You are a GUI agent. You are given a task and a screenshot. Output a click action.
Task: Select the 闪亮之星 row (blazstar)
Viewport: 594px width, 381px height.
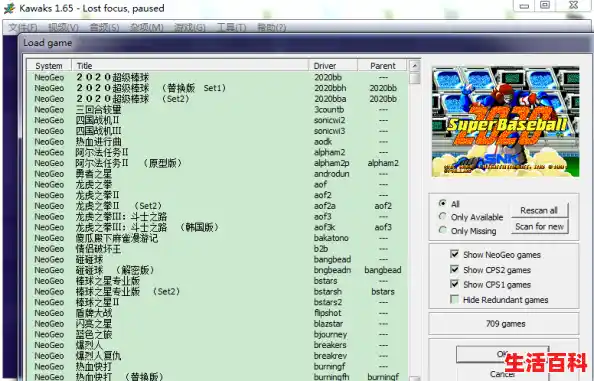click(218, 324)
